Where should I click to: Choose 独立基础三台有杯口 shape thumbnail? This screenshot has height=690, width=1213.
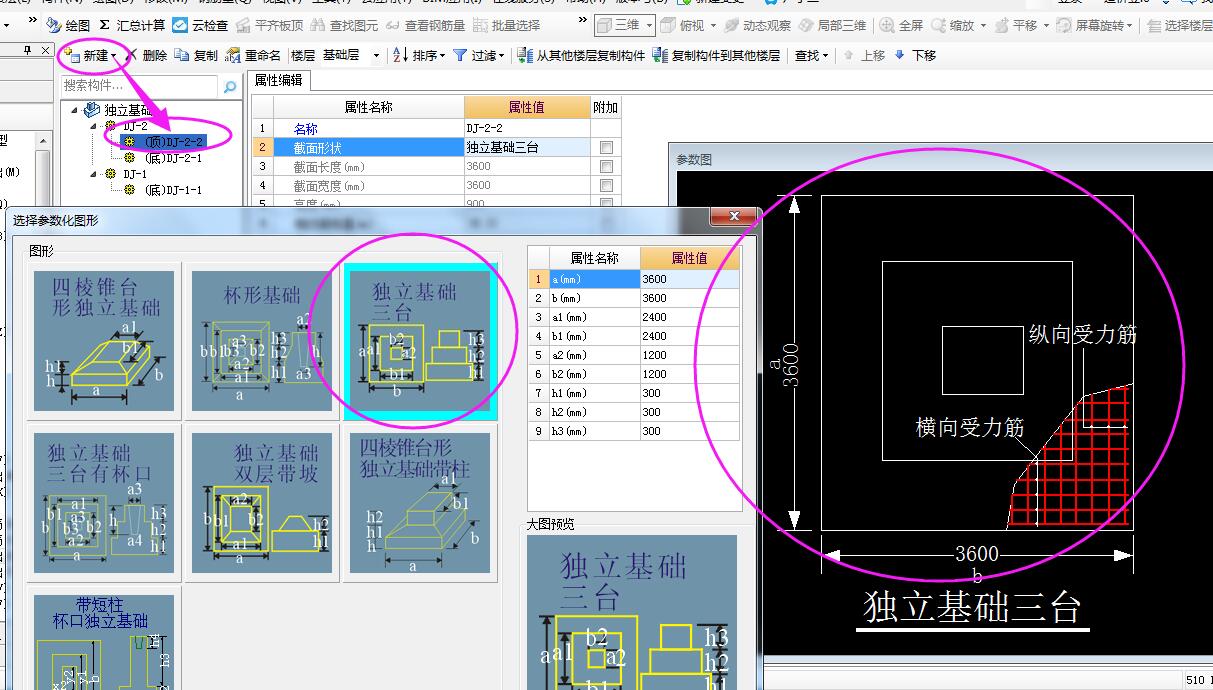(x=104, y=502)
